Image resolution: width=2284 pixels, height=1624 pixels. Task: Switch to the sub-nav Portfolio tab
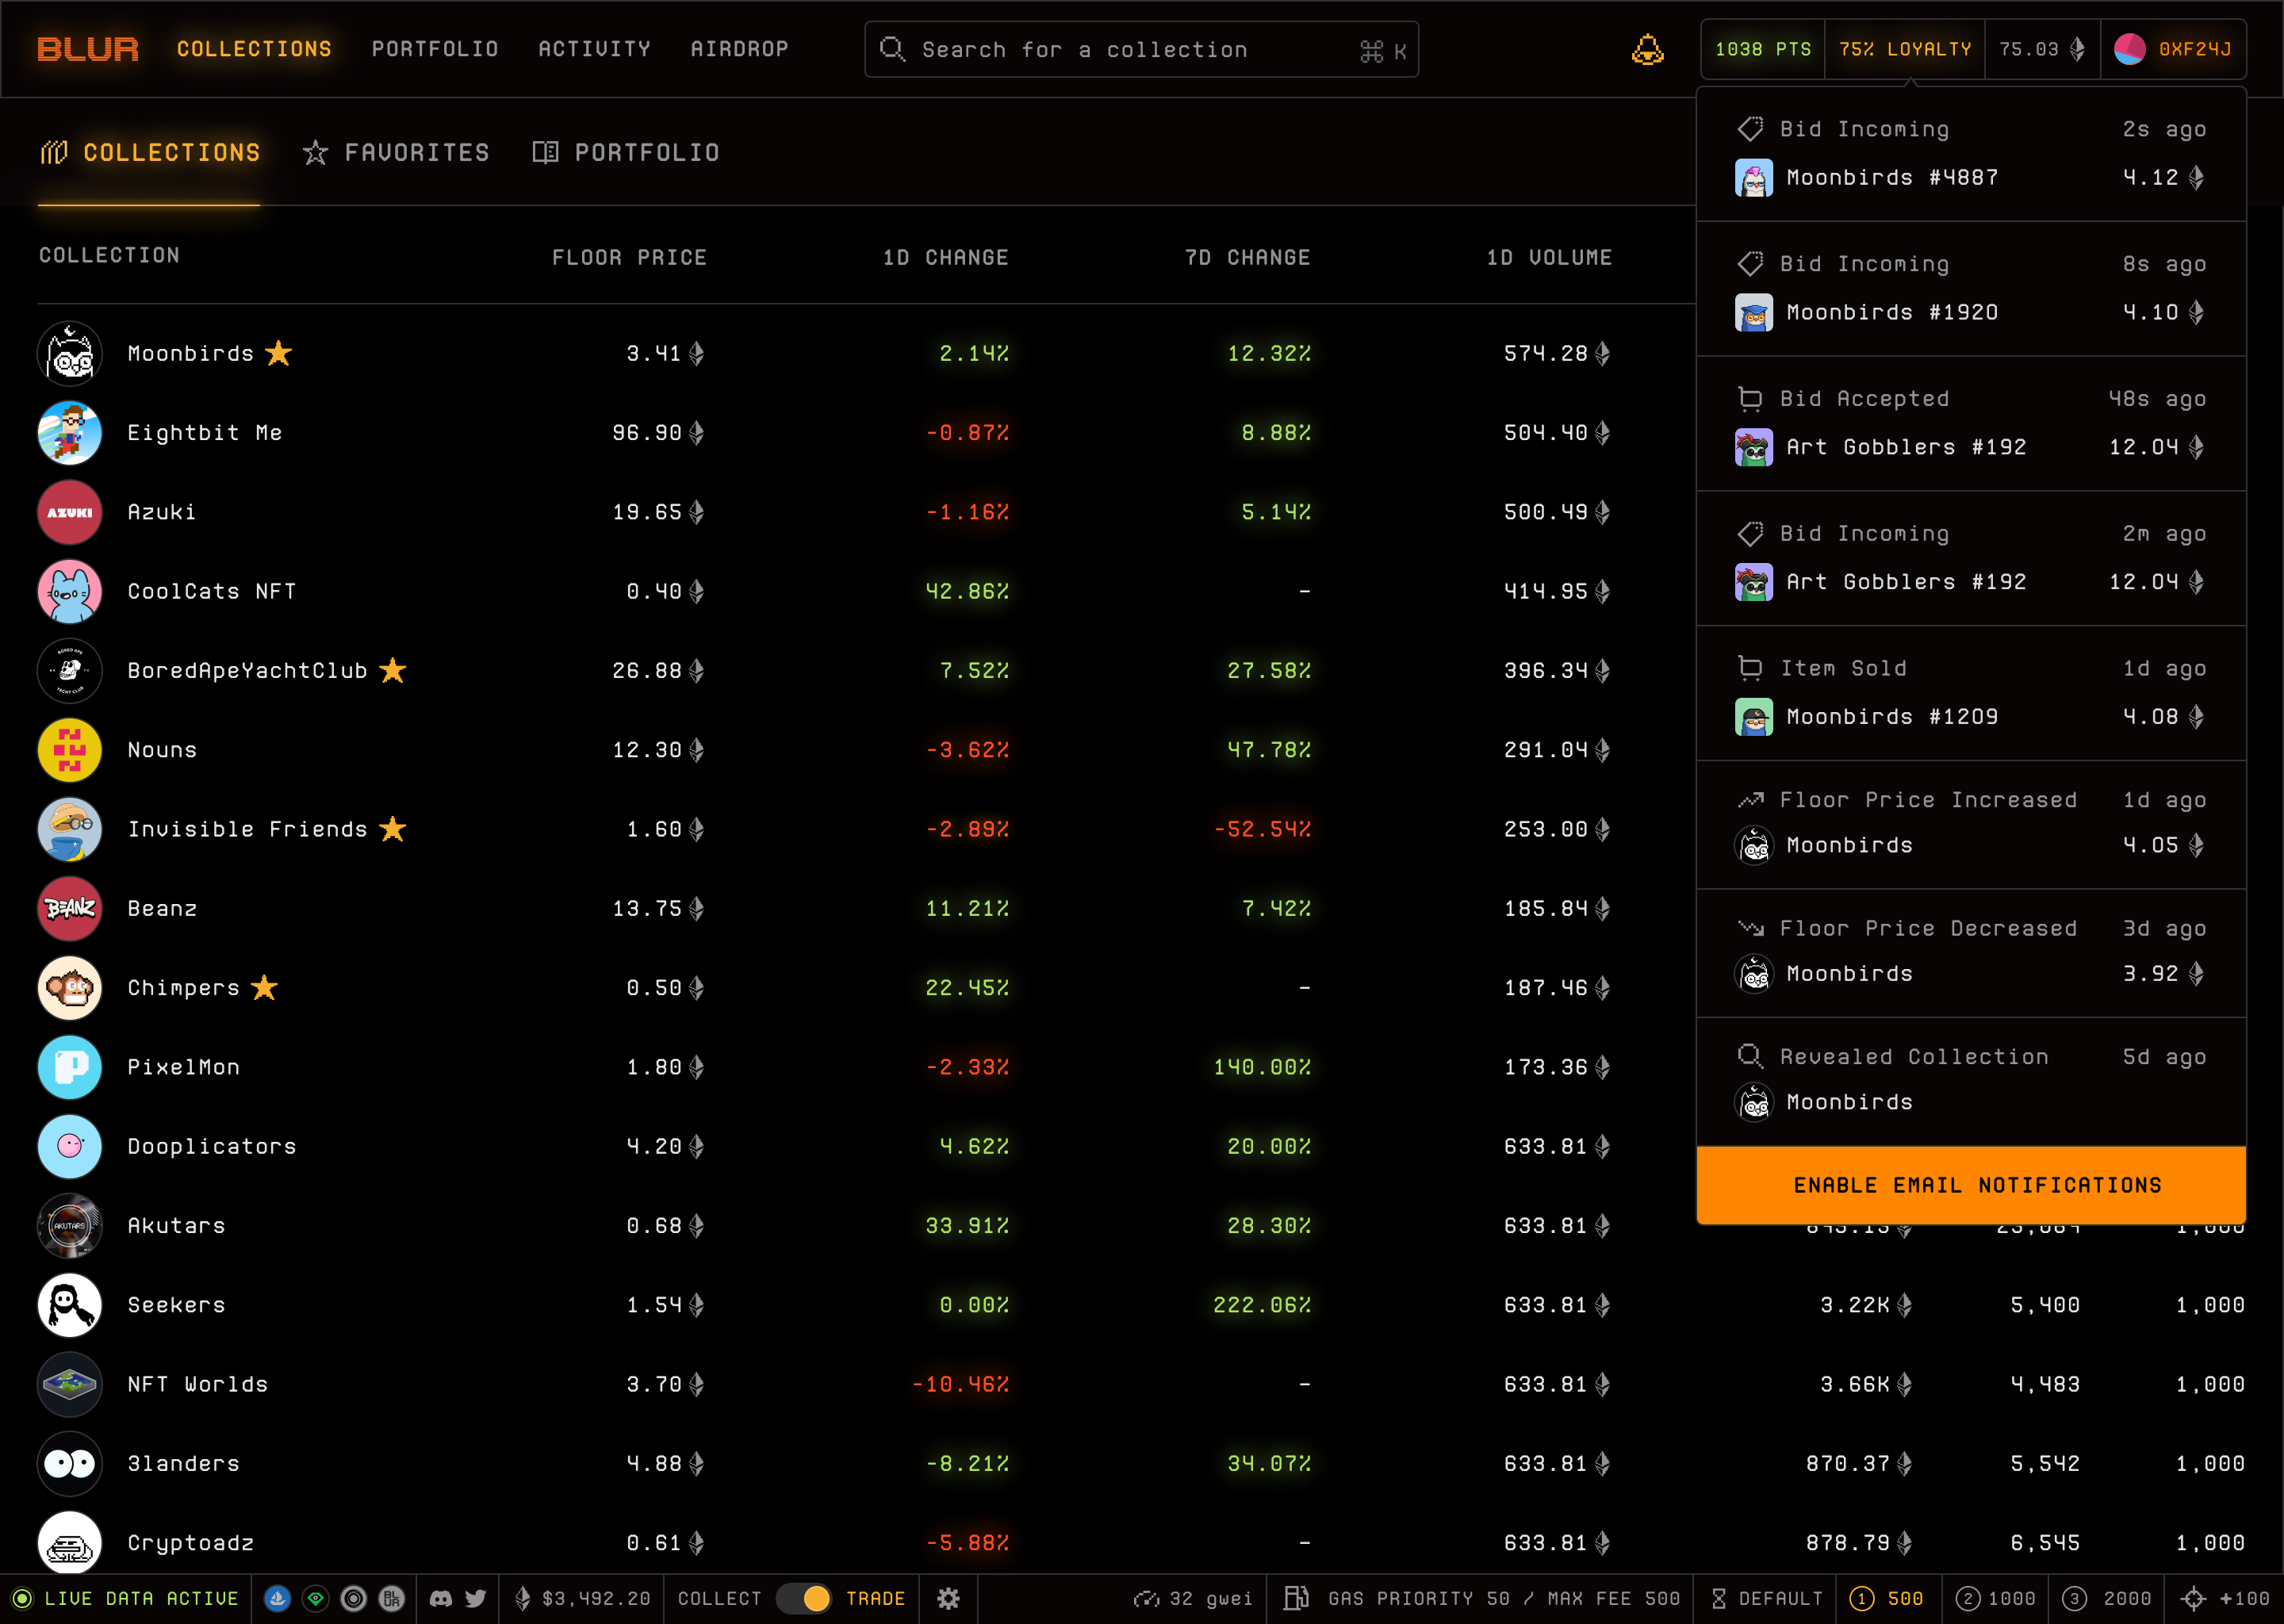(626, 152)
